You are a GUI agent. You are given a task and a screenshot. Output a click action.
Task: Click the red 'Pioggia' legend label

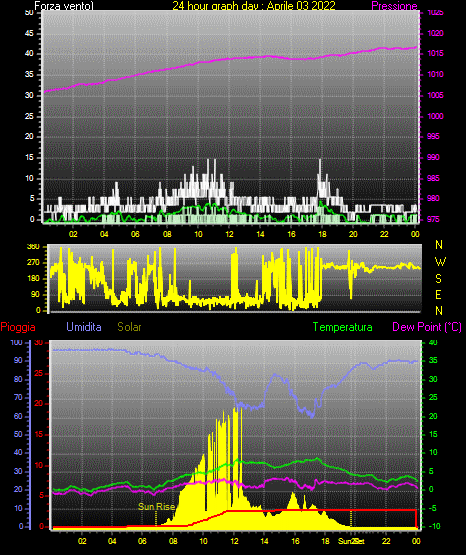[18, 327]
